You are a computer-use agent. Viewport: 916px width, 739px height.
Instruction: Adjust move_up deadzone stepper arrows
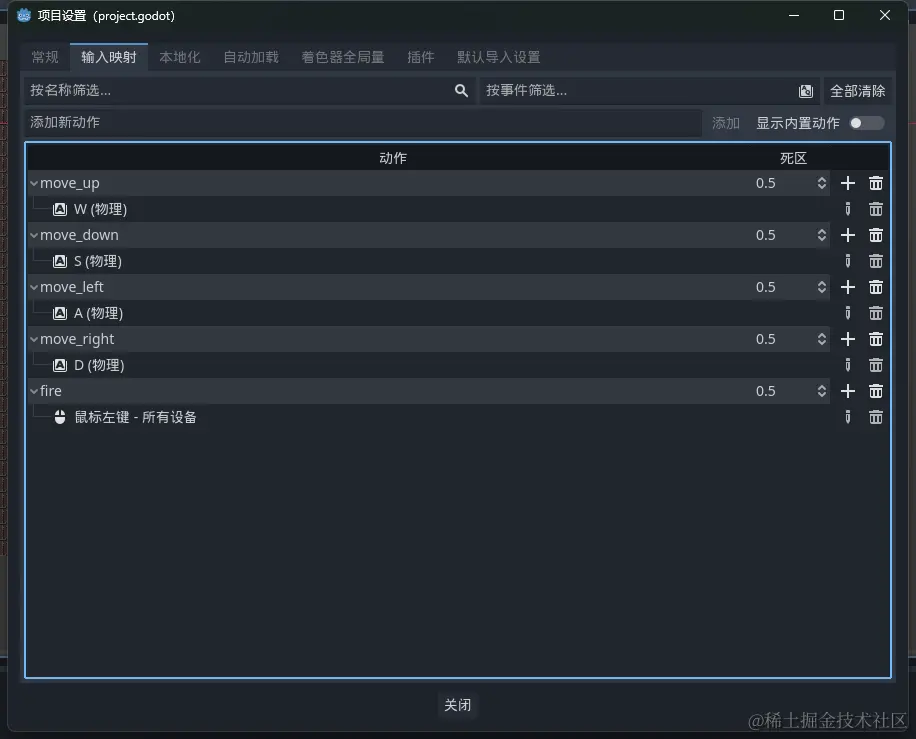pos(821,183)
